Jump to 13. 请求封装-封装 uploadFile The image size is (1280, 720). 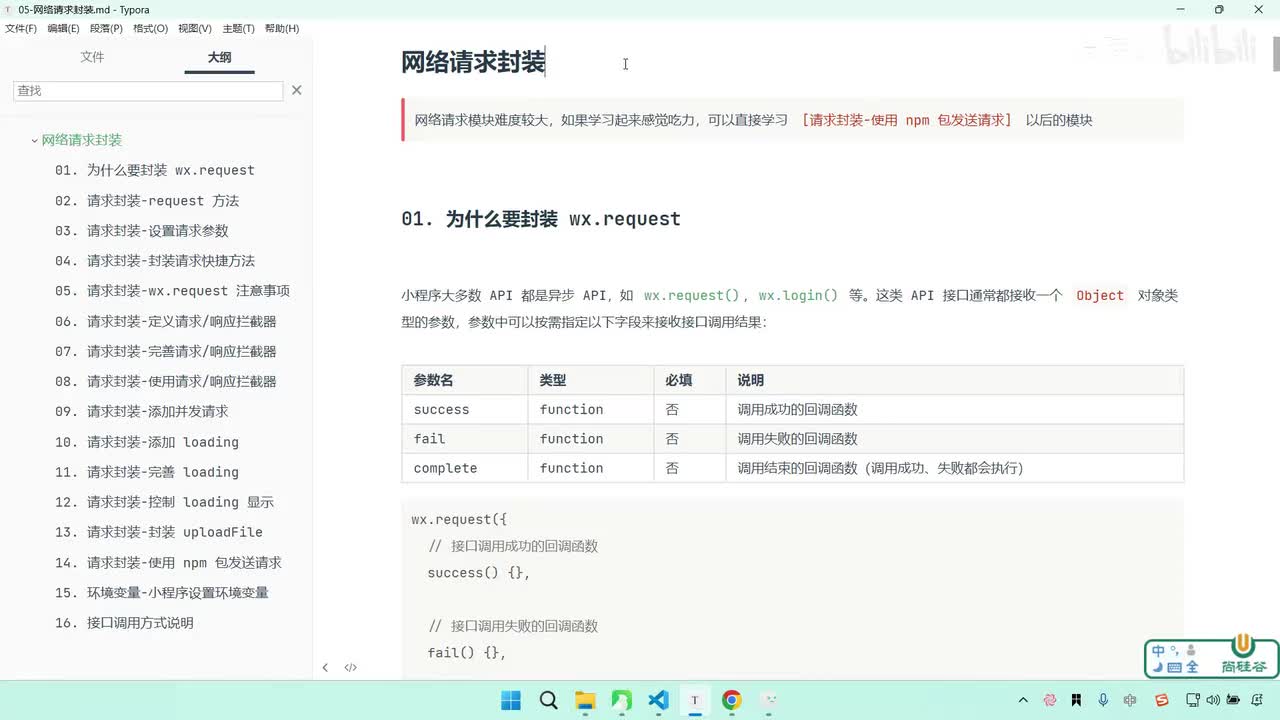[159, 532]
